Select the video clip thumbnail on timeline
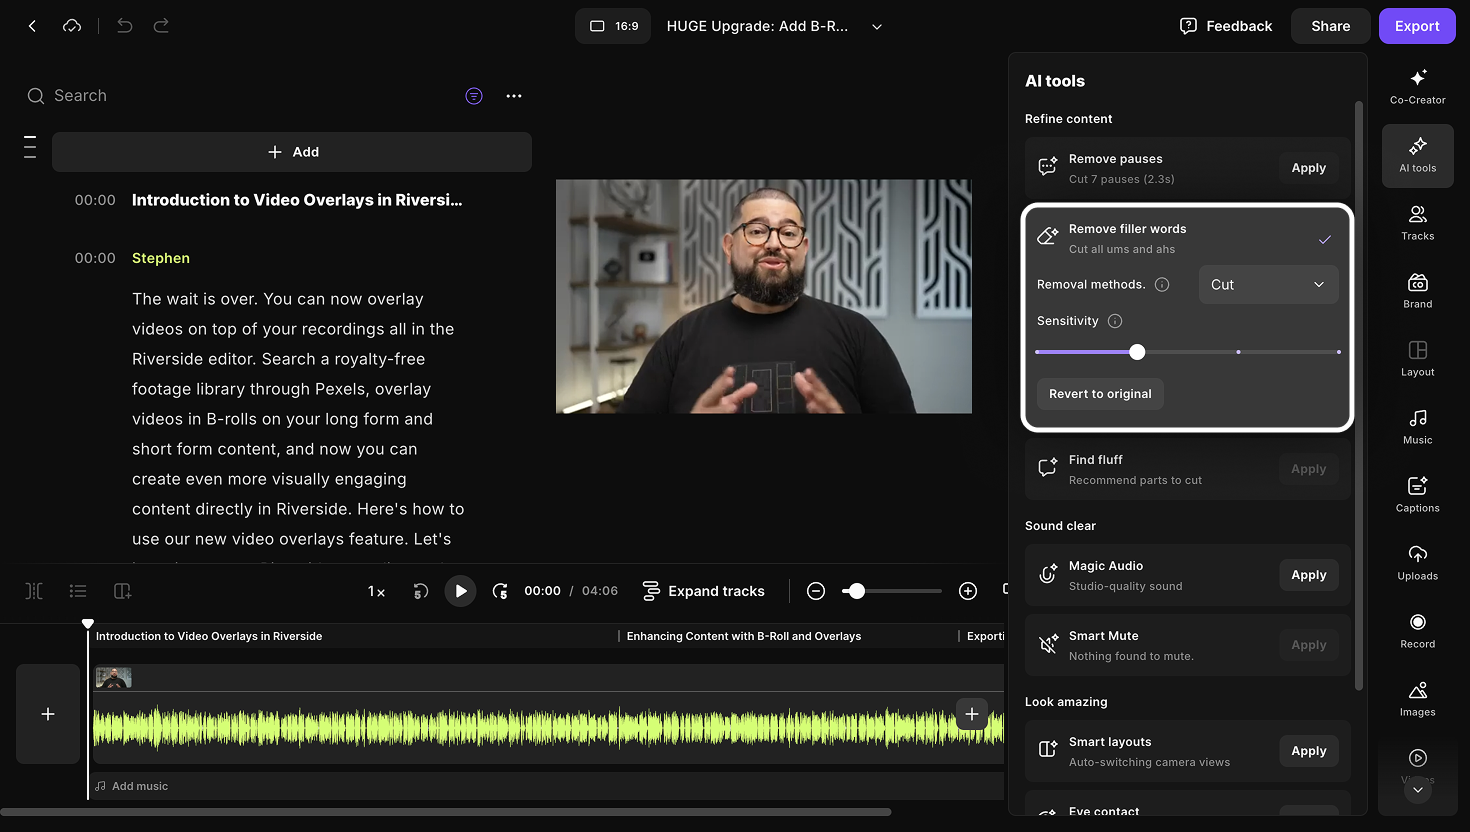Screen dimensions: 1470x832 (113, 678)
